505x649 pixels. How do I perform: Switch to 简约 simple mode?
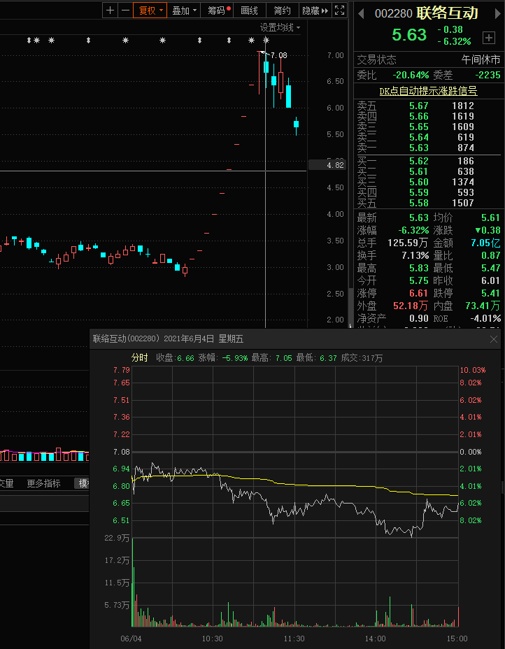click(x=282, y=10)
